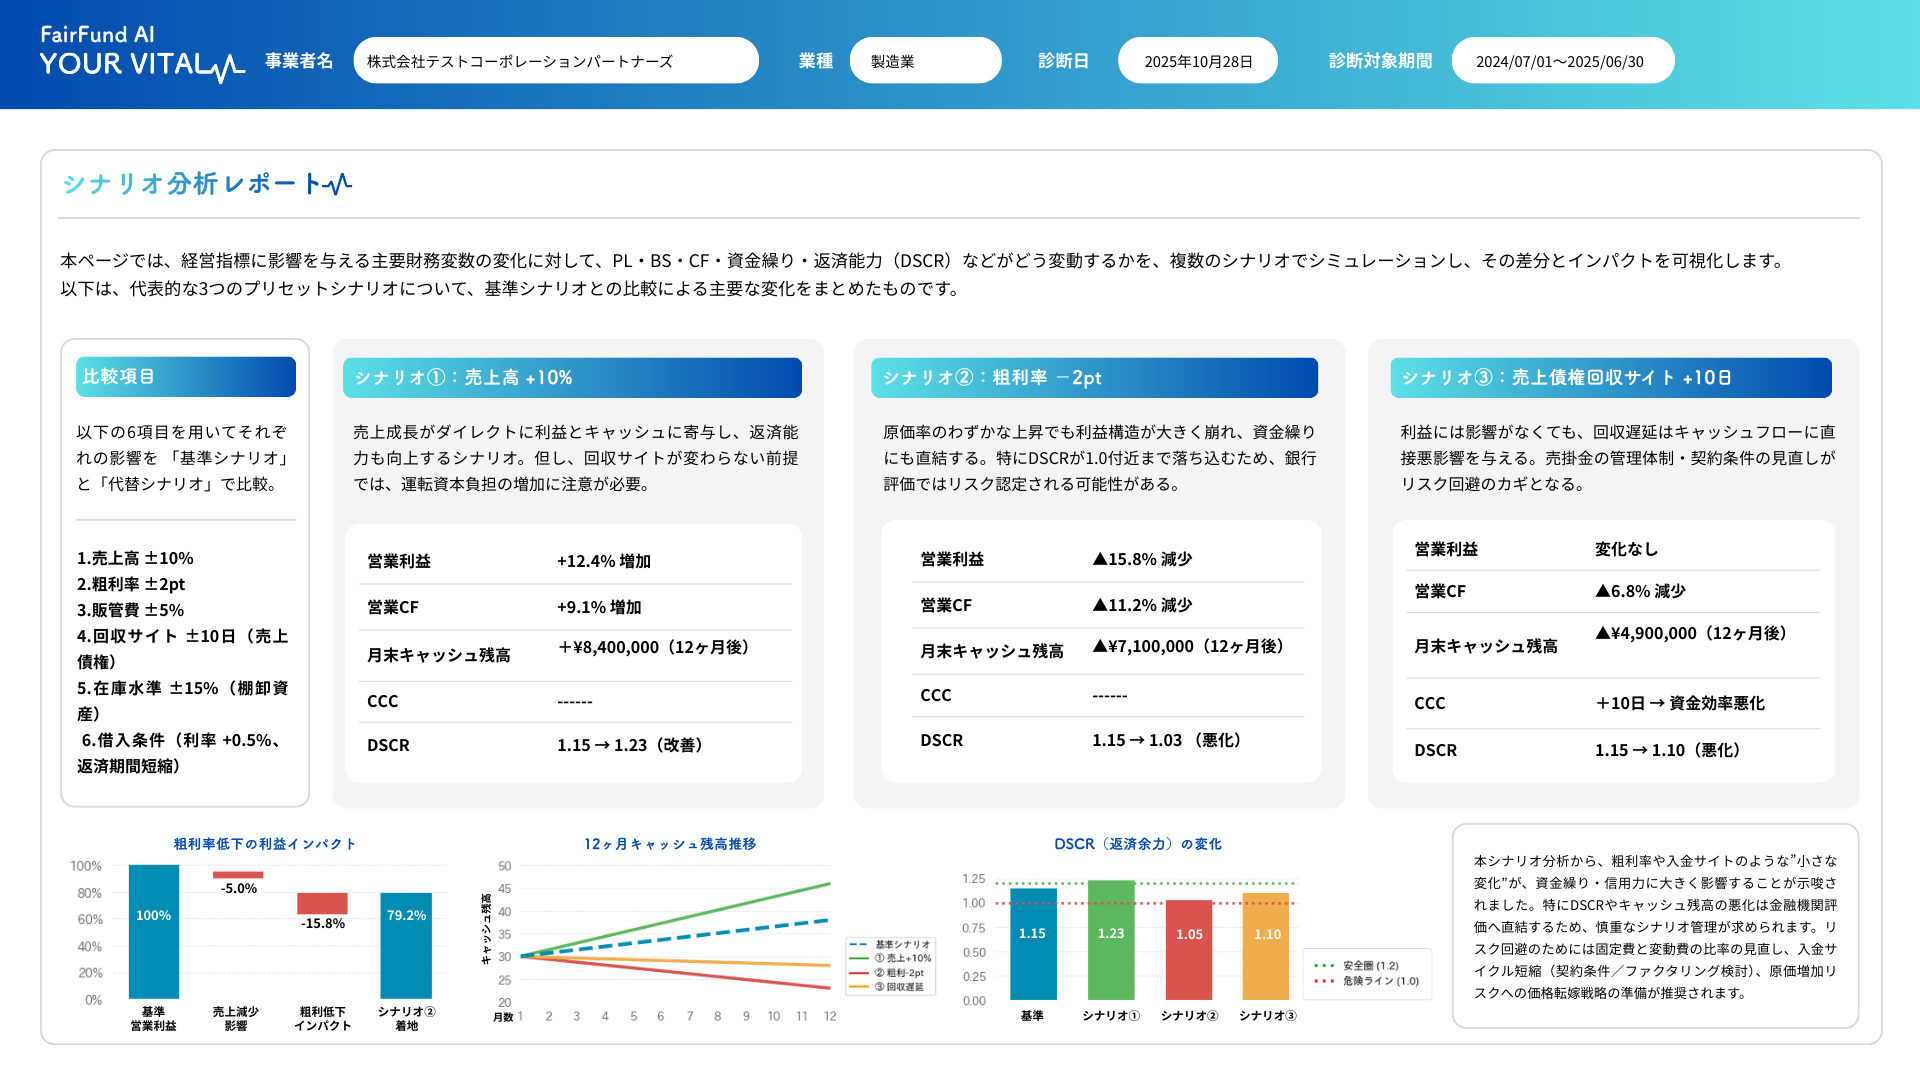Select the シナリオ①：売上高 +10% header
This screenshot has height=1080, width=1920.
point(571,378)
